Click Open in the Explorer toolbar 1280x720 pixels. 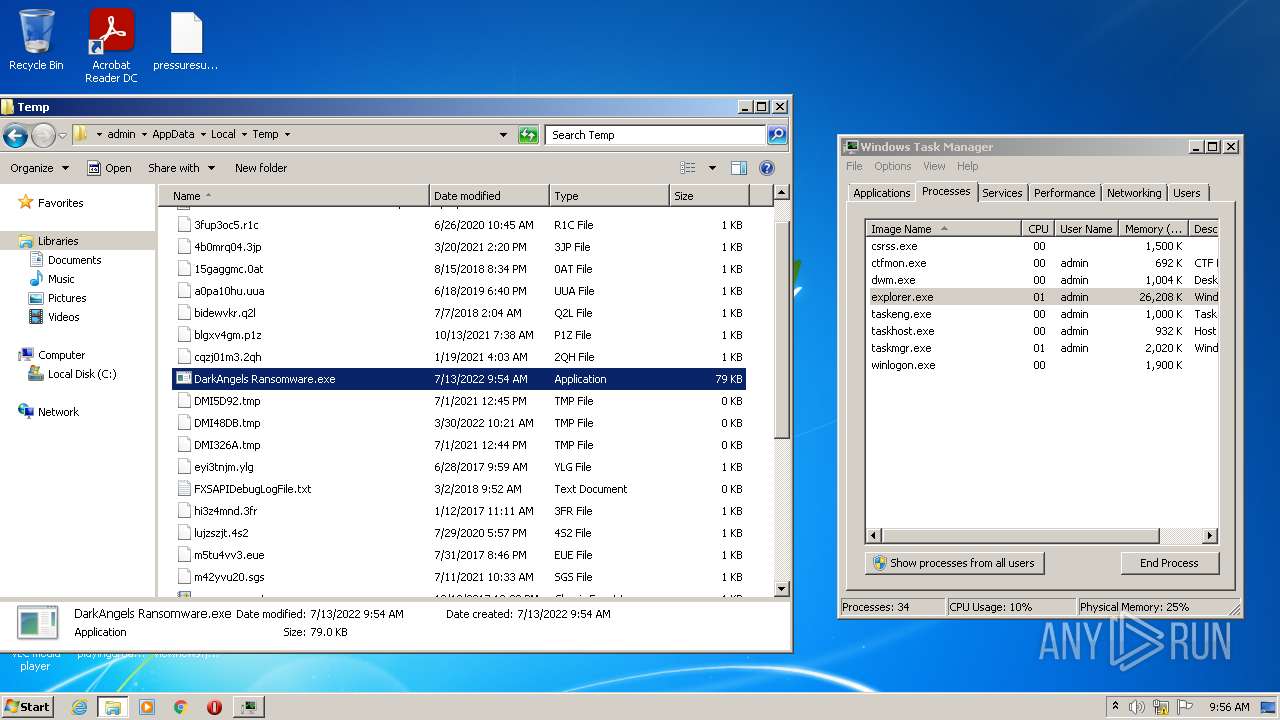click(x=109, y=168)
